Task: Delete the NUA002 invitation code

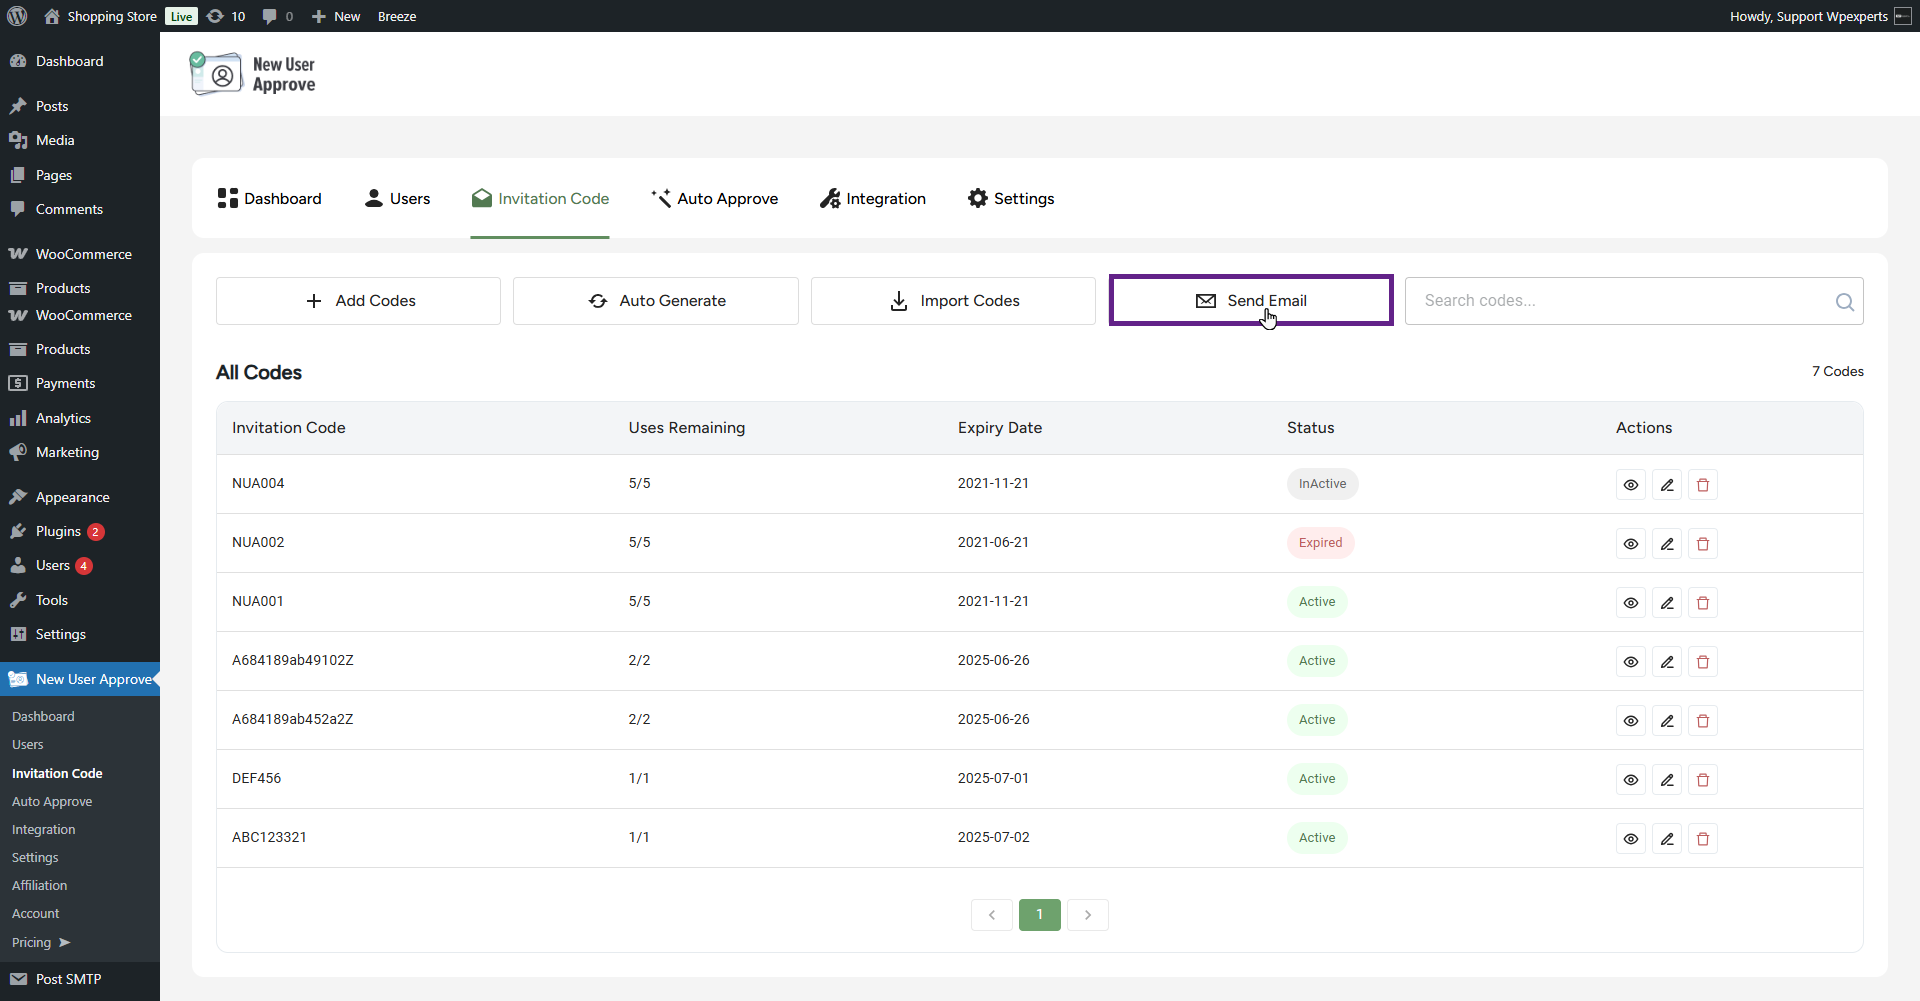Action: [1703, 544]
